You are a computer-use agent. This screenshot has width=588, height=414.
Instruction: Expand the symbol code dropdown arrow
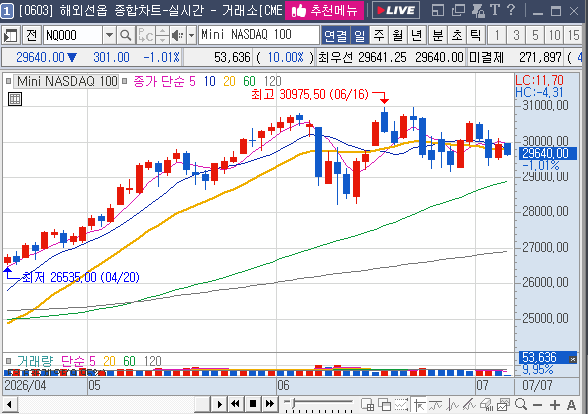tap(109, 36)
